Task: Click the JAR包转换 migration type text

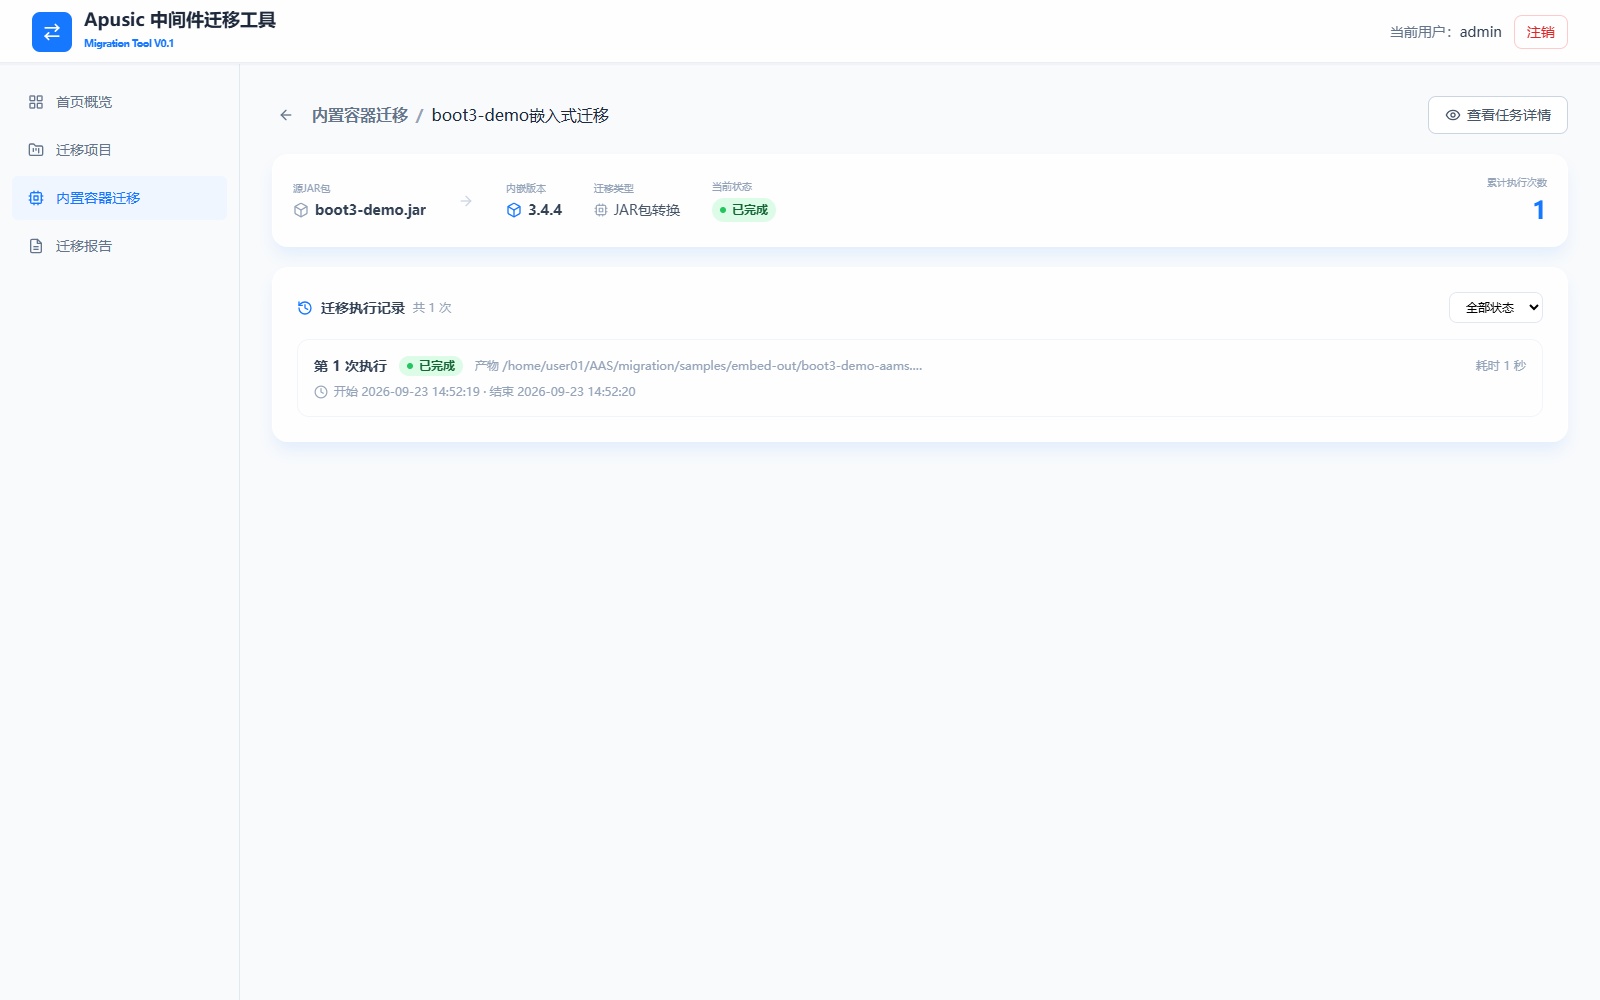Action: pos(647,210)
